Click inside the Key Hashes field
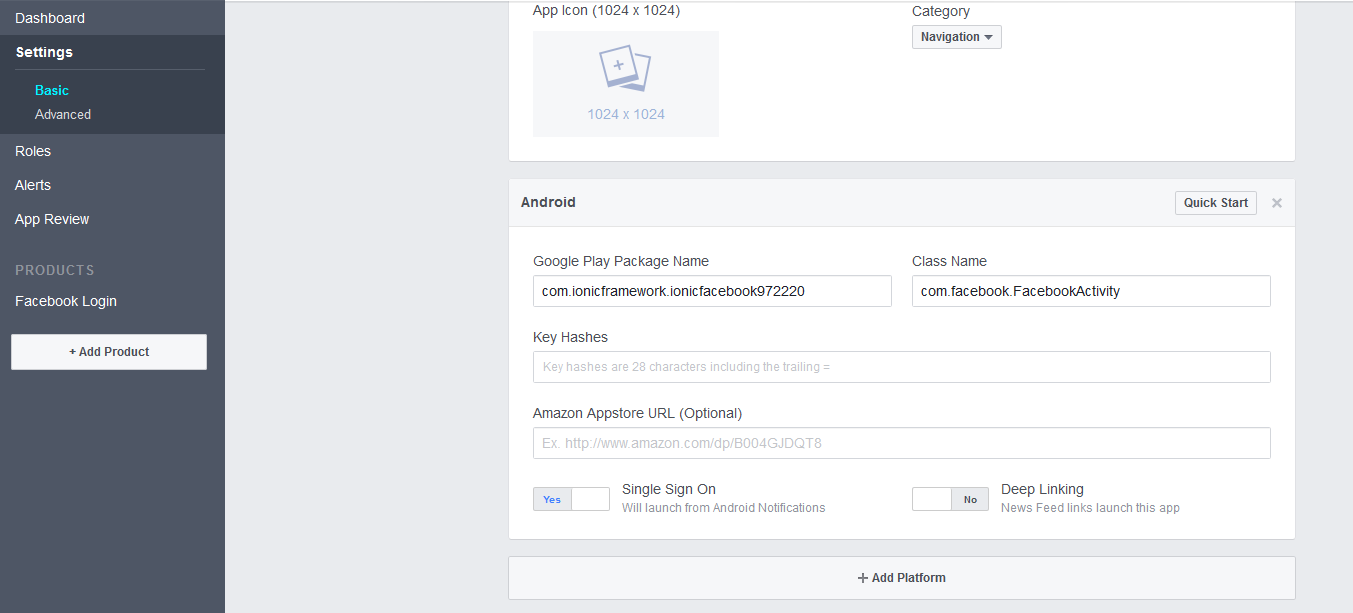This screenshot has width=1353, height=613. click(x=900, y=367)
